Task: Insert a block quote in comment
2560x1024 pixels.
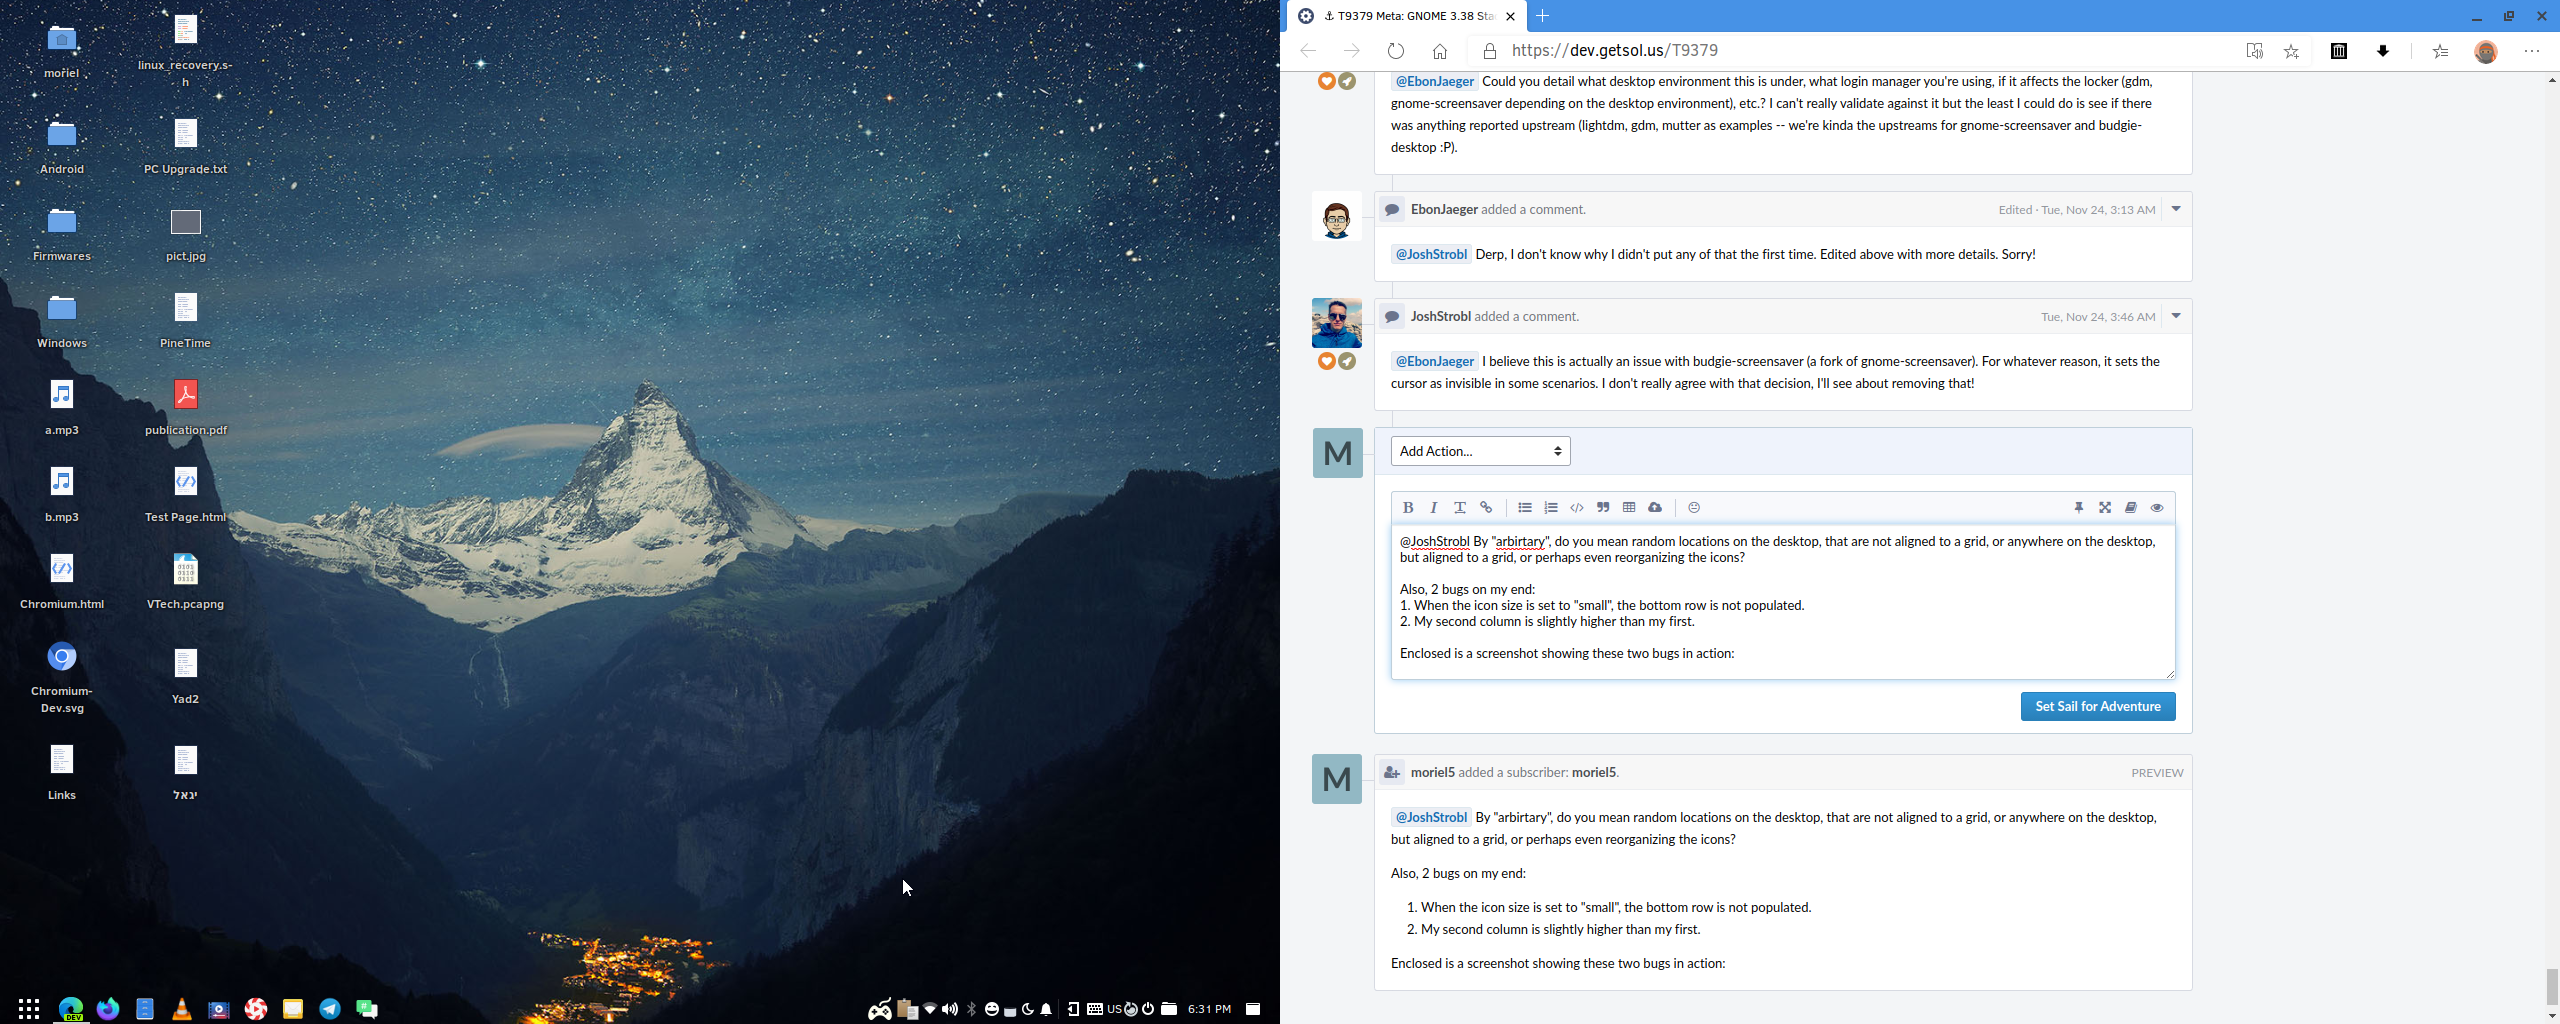Action: coord(1603,508)
